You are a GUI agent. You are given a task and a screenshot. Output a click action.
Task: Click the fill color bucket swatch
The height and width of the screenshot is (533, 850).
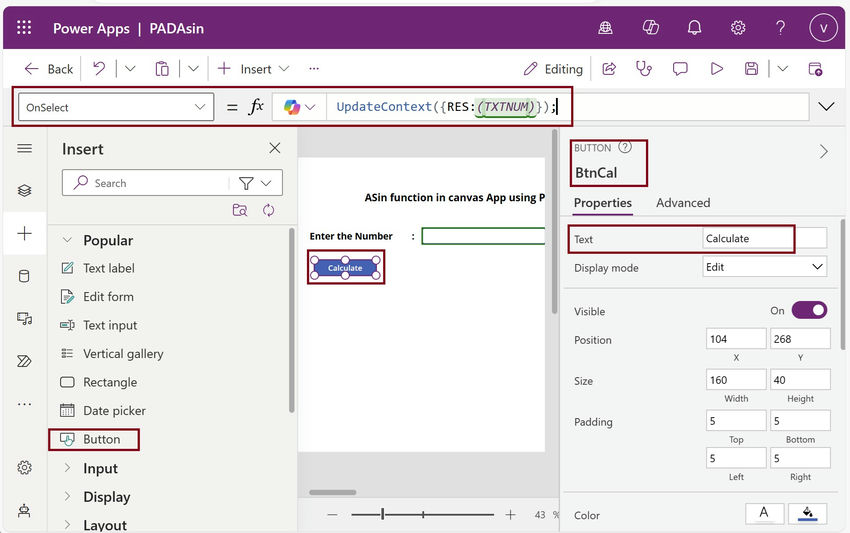coord(808,513)
